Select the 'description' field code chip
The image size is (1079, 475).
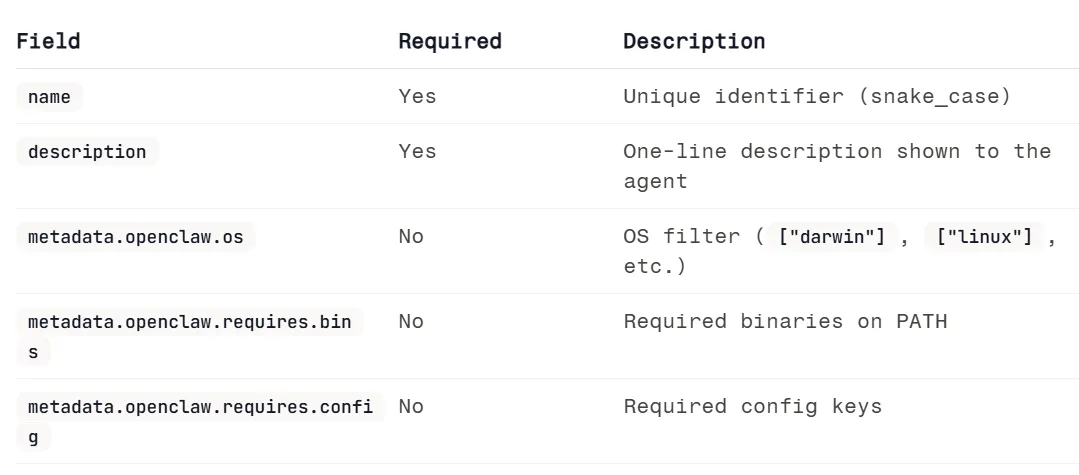(x=87, y=152)
